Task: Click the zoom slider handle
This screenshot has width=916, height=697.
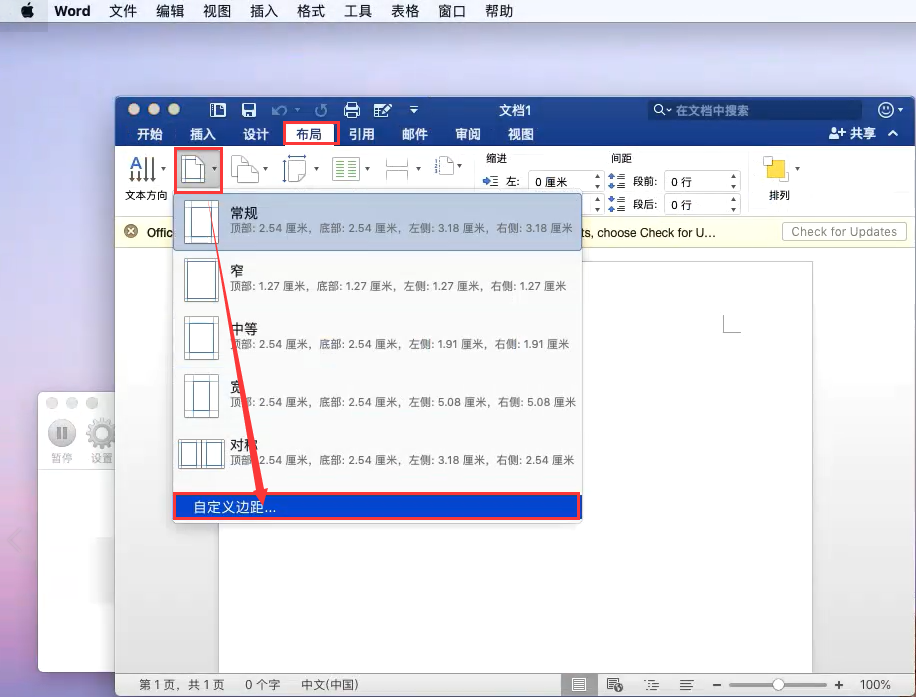Action: click(x=778, y=685)
